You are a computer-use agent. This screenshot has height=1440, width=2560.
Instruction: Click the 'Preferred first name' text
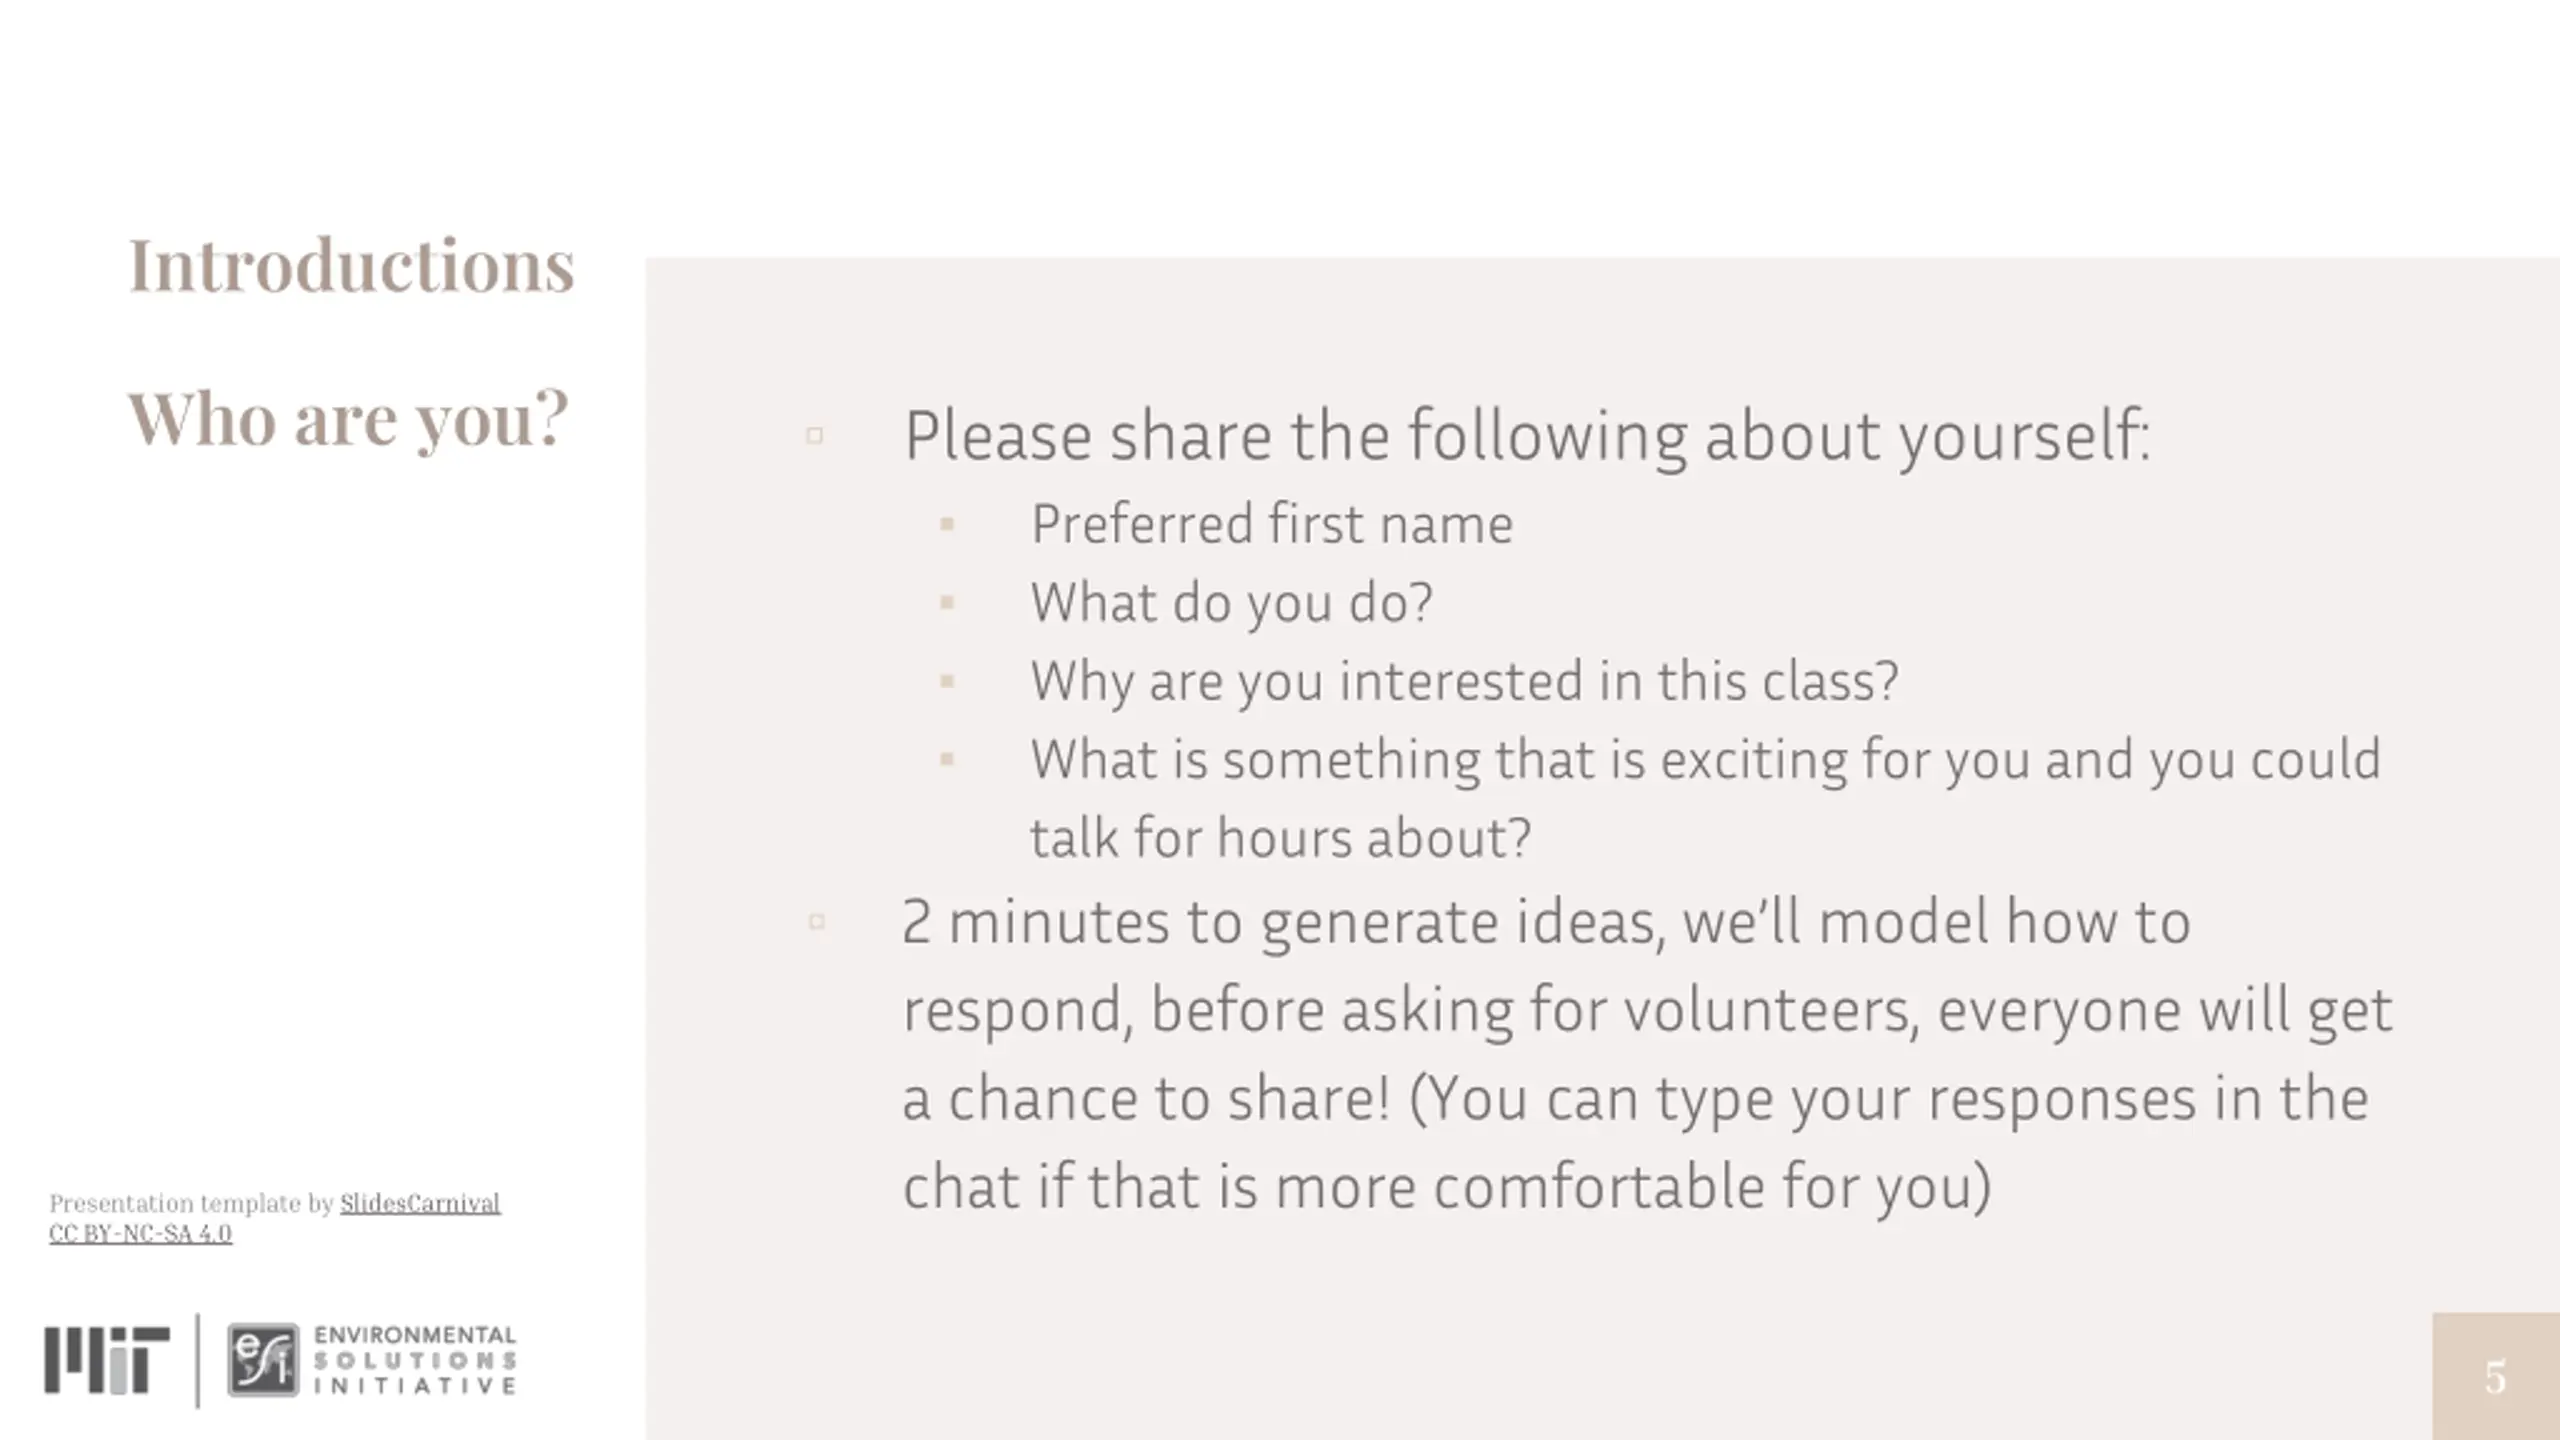pos(1272,524)
